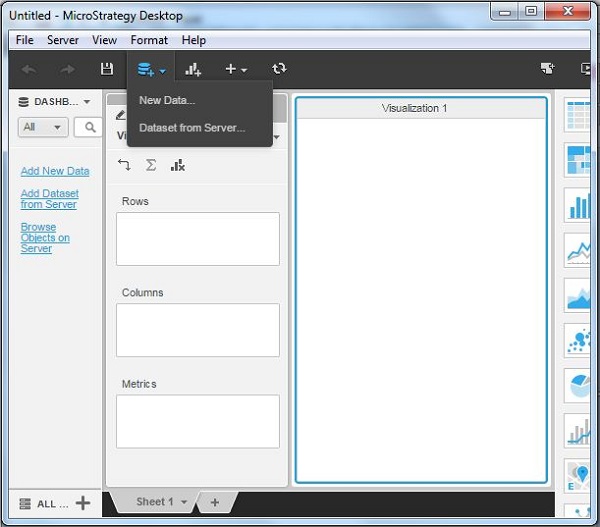Save the dashboard with the floppy icon
This screenshot has width=600, height=527.
click(x=107, y=69)
